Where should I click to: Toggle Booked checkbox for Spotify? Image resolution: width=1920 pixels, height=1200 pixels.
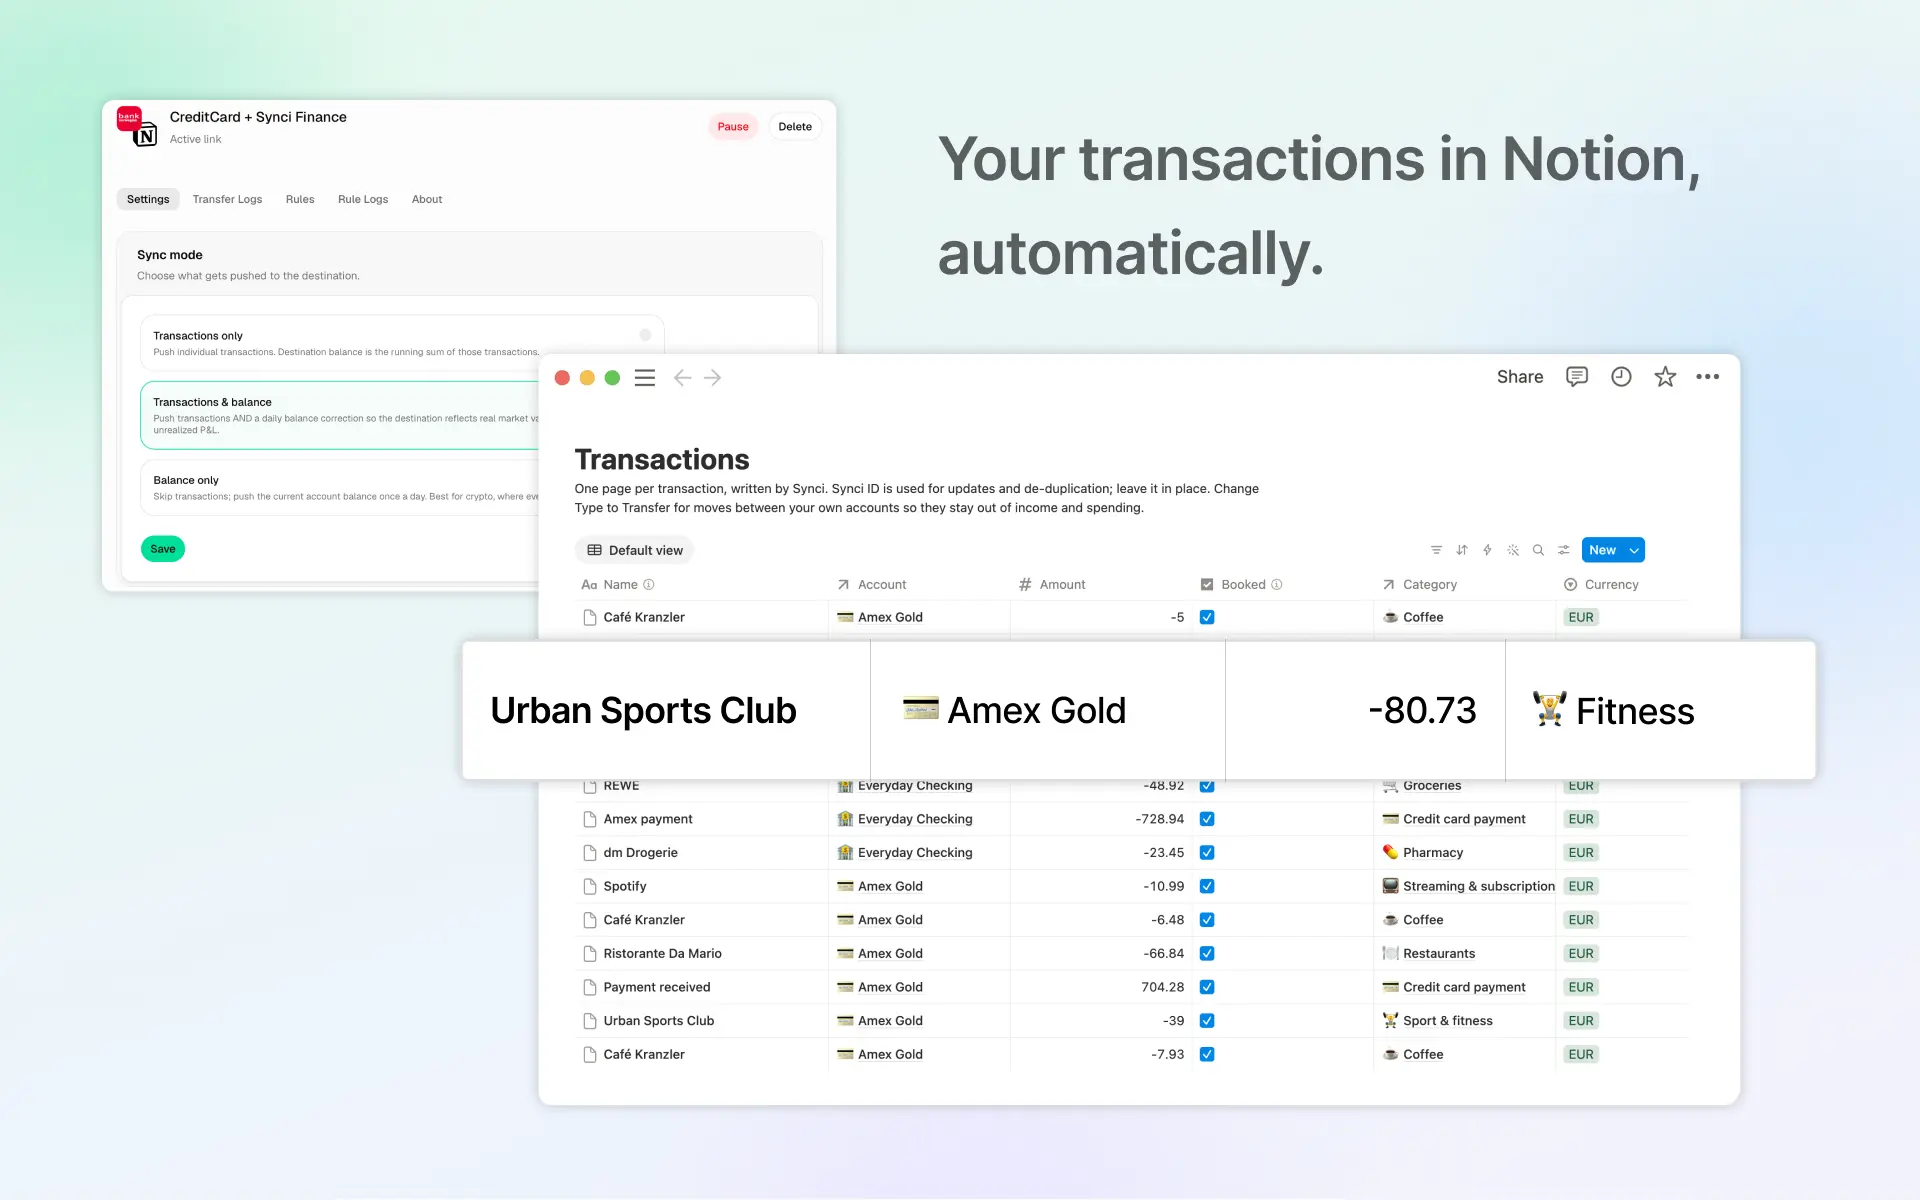[1207, 886]
